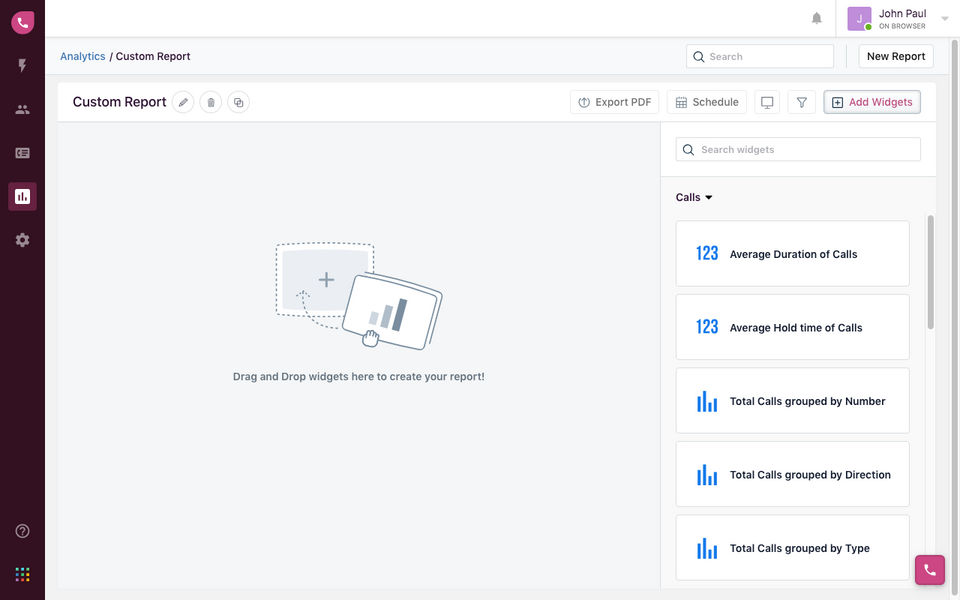Click the trash delete report icon
This screenshot has height=600, width=960.
click(x=210, y=102)
